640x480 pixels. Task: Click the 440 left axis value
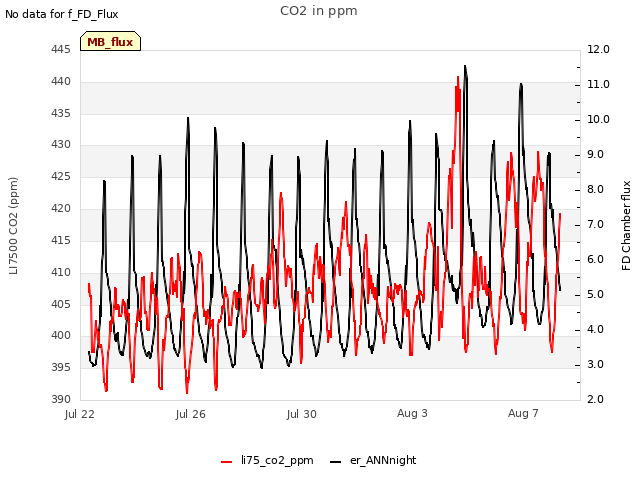[61, 82]
